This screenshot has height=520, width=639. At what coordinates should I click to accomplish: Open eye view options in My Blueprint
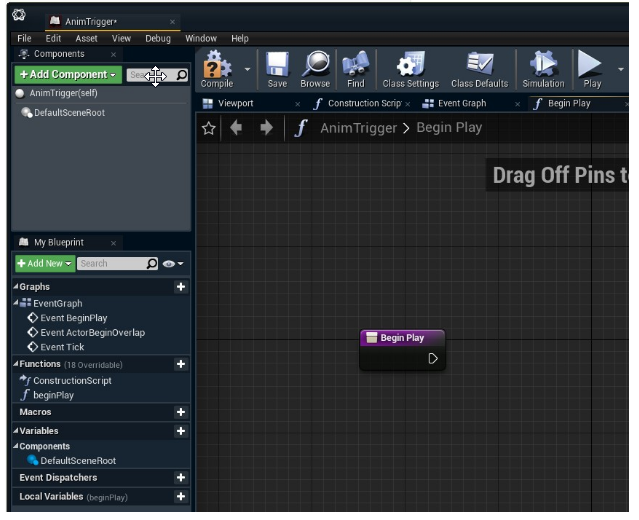coord(173,264)
